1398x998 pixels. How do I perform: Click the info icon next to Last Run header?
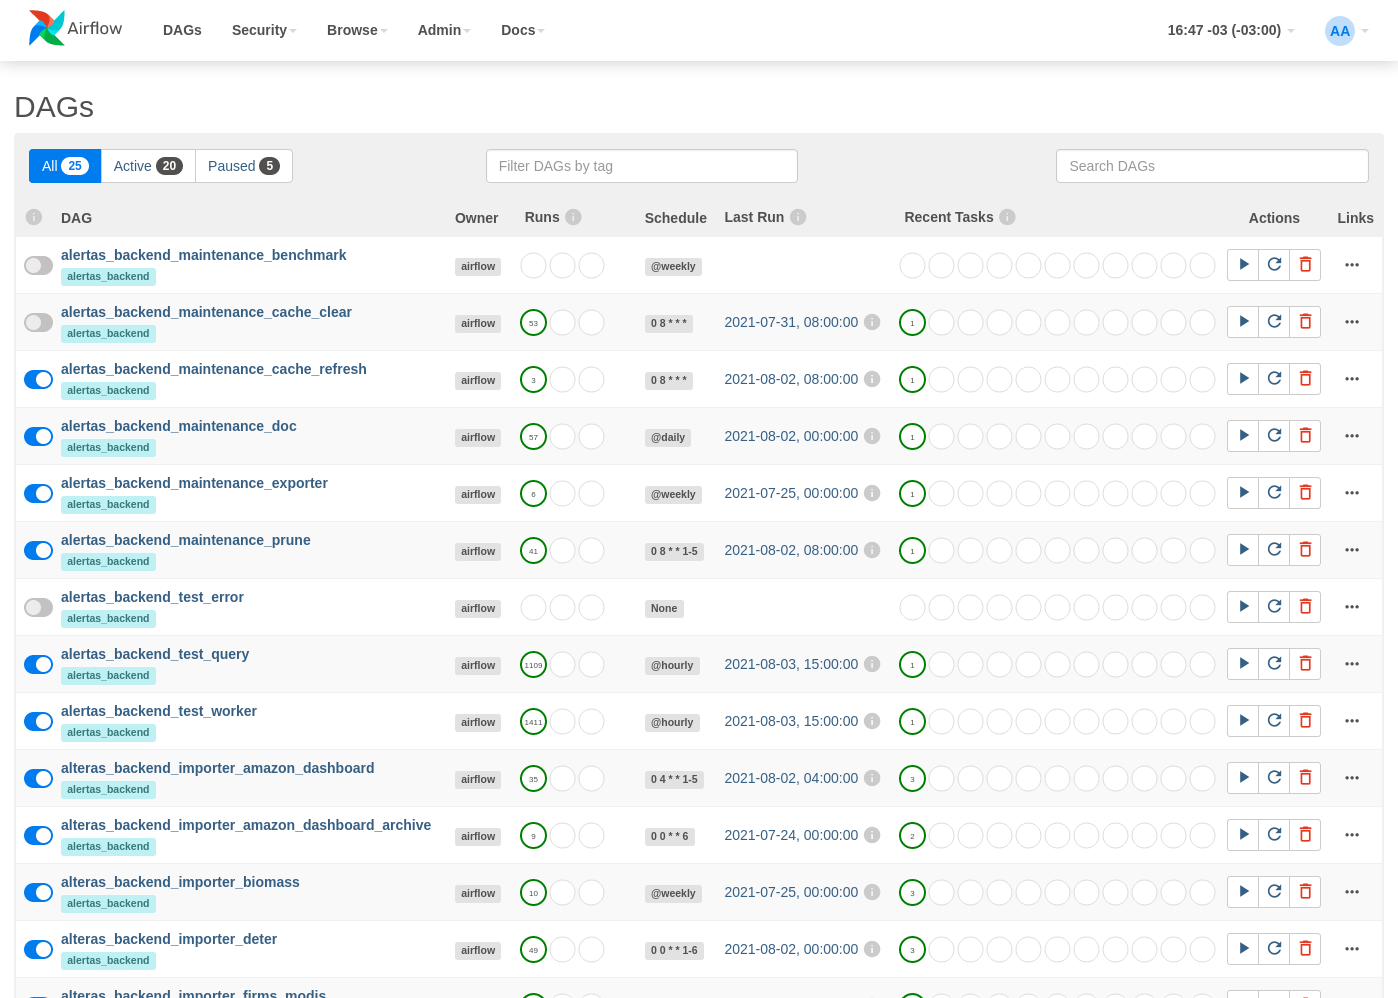[798, 217]
